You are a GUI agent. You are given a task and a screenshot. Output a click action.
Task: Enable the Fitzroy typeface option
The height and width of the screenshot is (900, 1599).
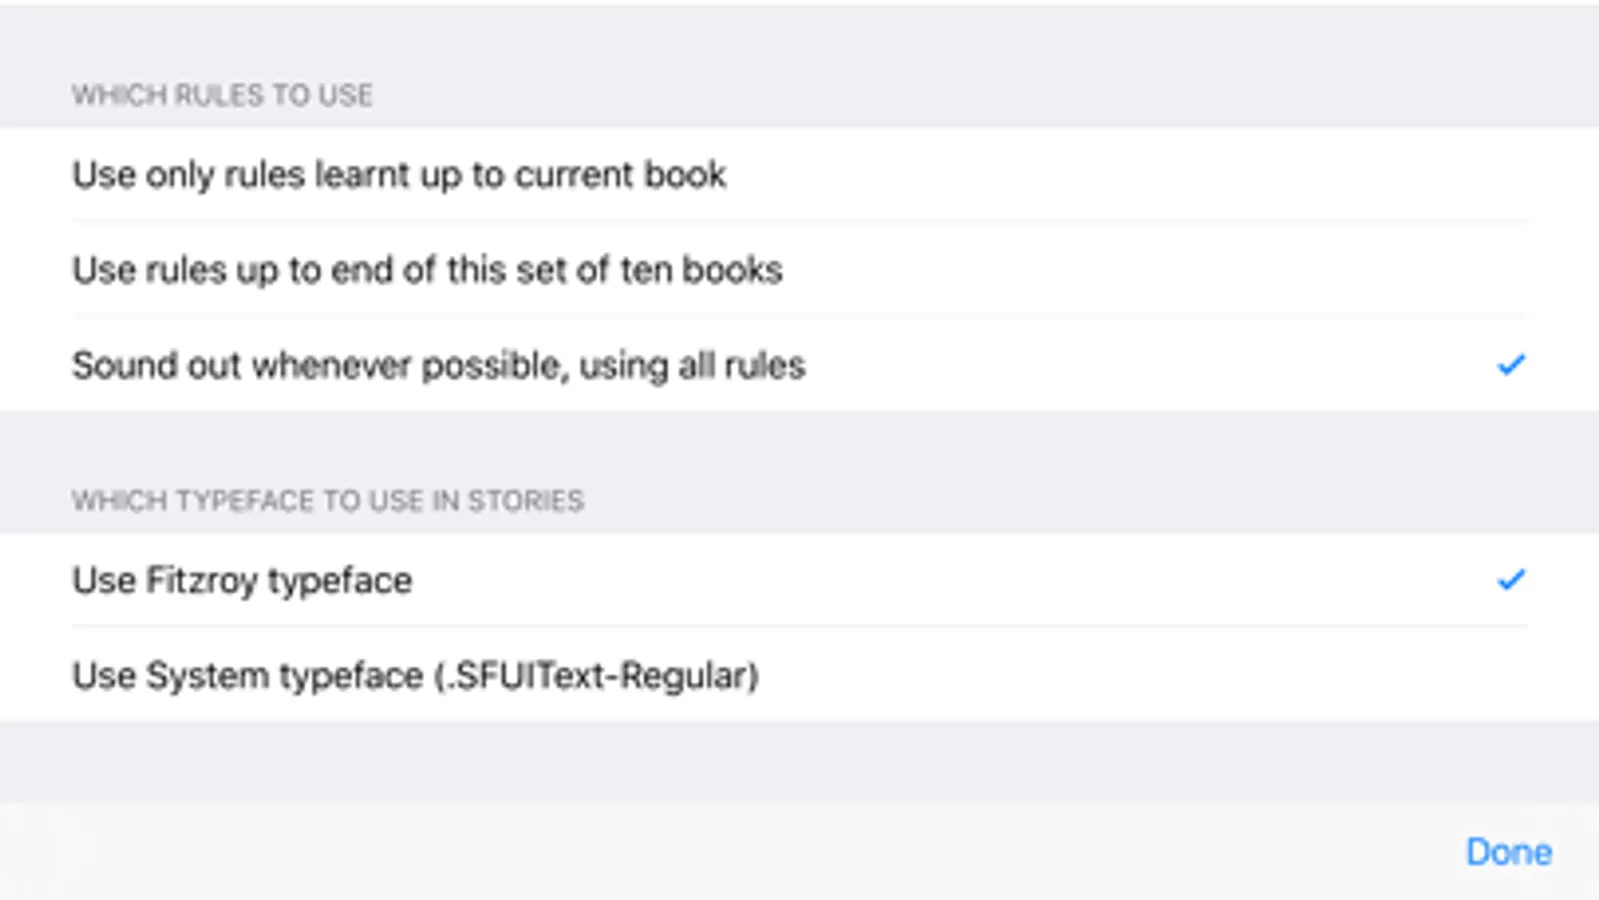242,581
